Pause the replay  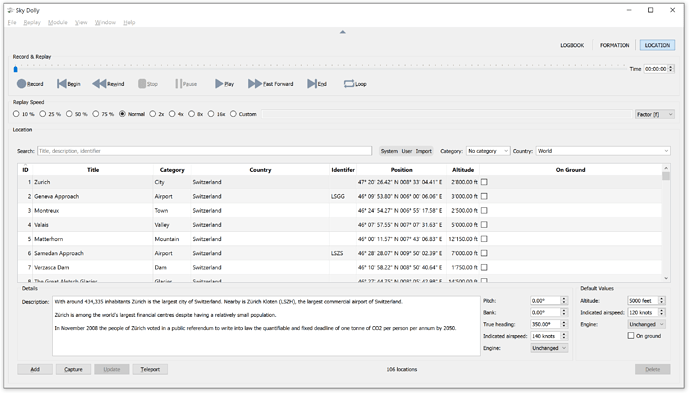(x=186, y=84)
